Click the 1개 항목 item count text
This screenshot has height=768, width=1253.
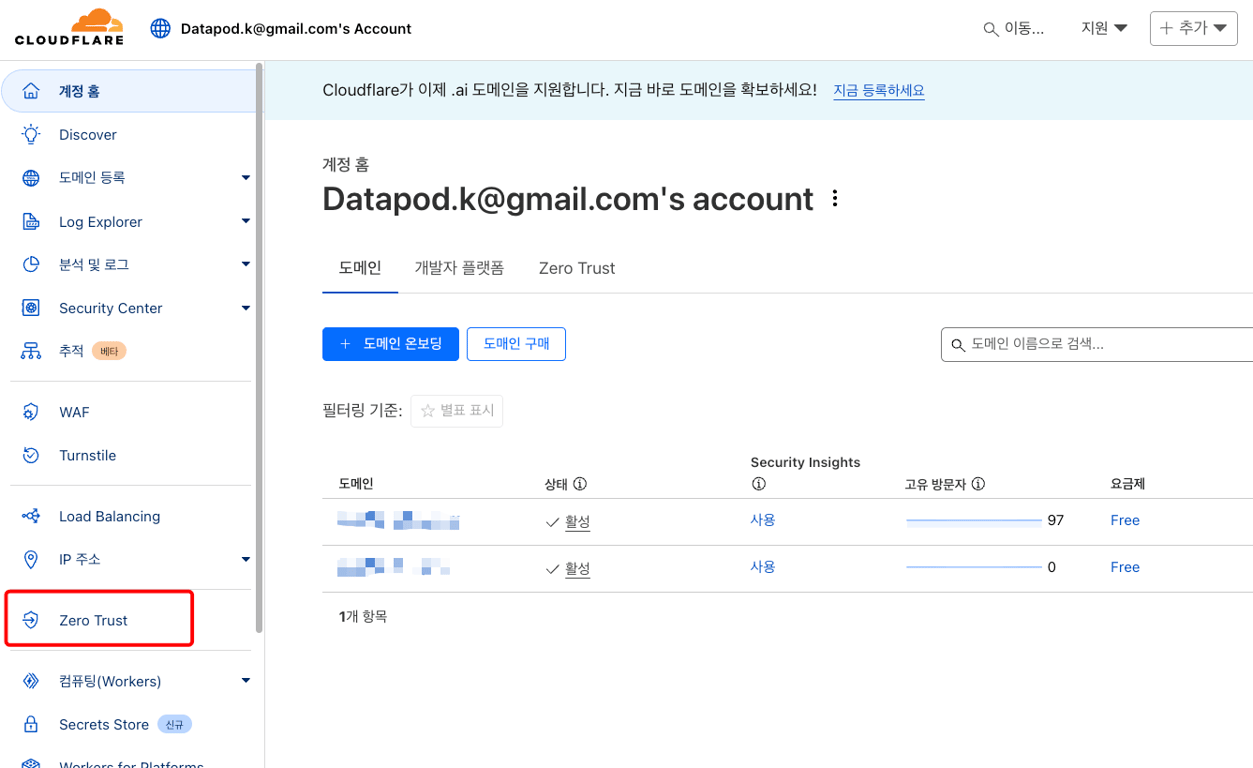(363, 617)
